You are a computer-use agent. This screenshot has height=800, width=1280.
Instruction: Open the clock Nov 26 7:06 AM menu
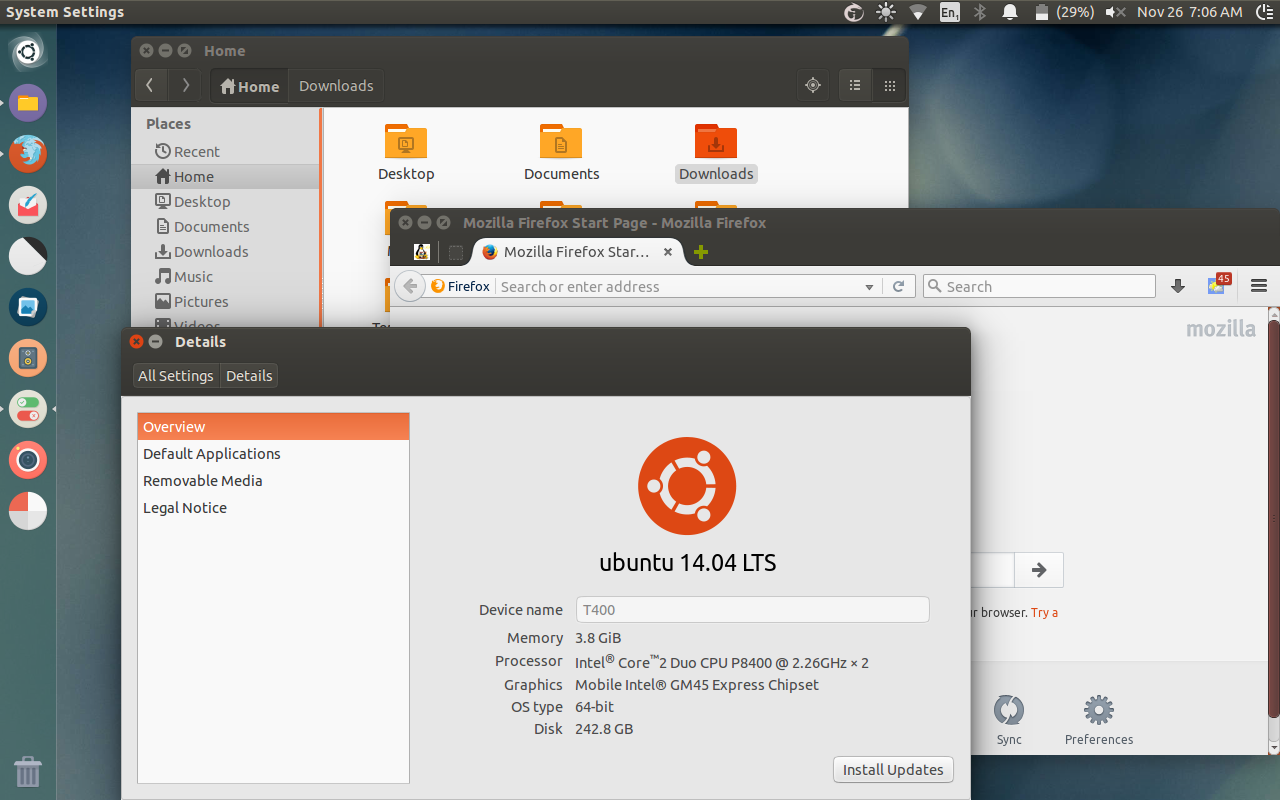tap(1189, 12)
